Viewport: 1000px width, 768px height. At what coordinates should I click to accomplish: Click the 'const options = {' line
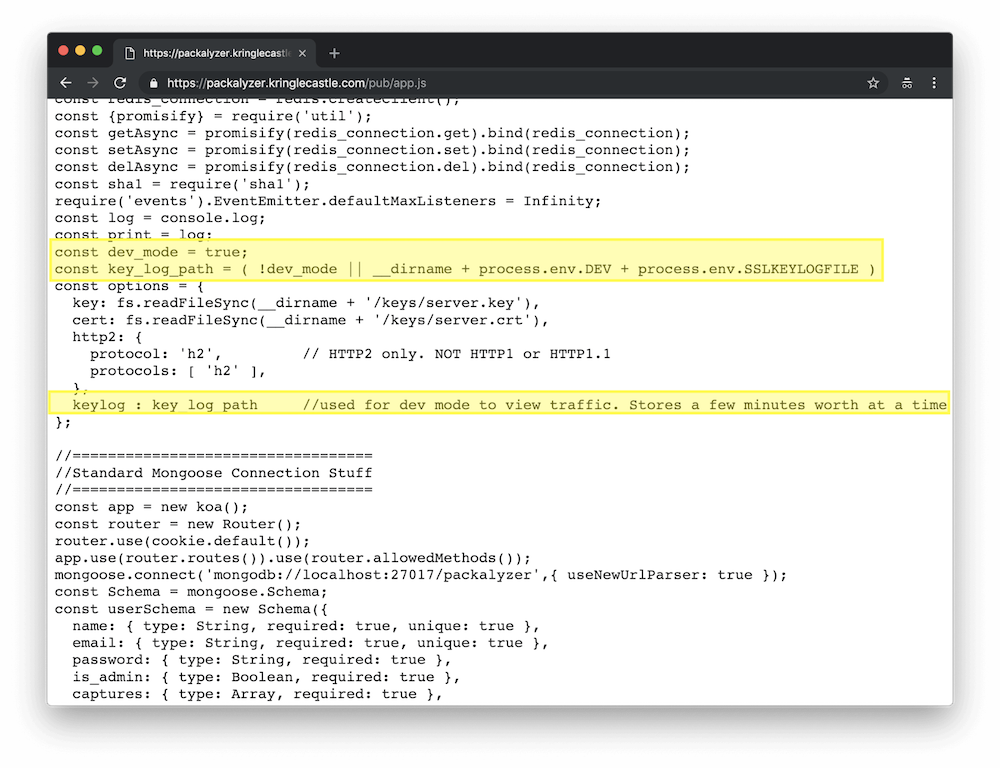click(x=129, y=286)
